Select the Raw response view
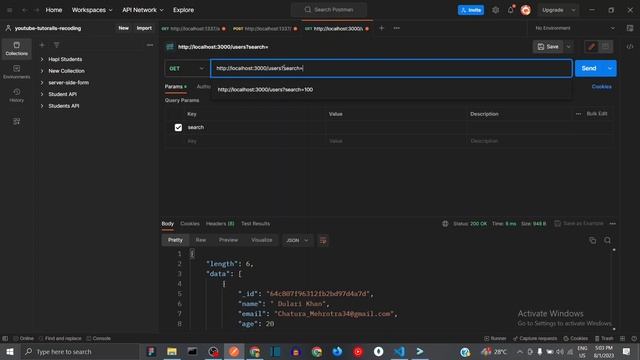640x360 pixels. click(x=200, y=240)
